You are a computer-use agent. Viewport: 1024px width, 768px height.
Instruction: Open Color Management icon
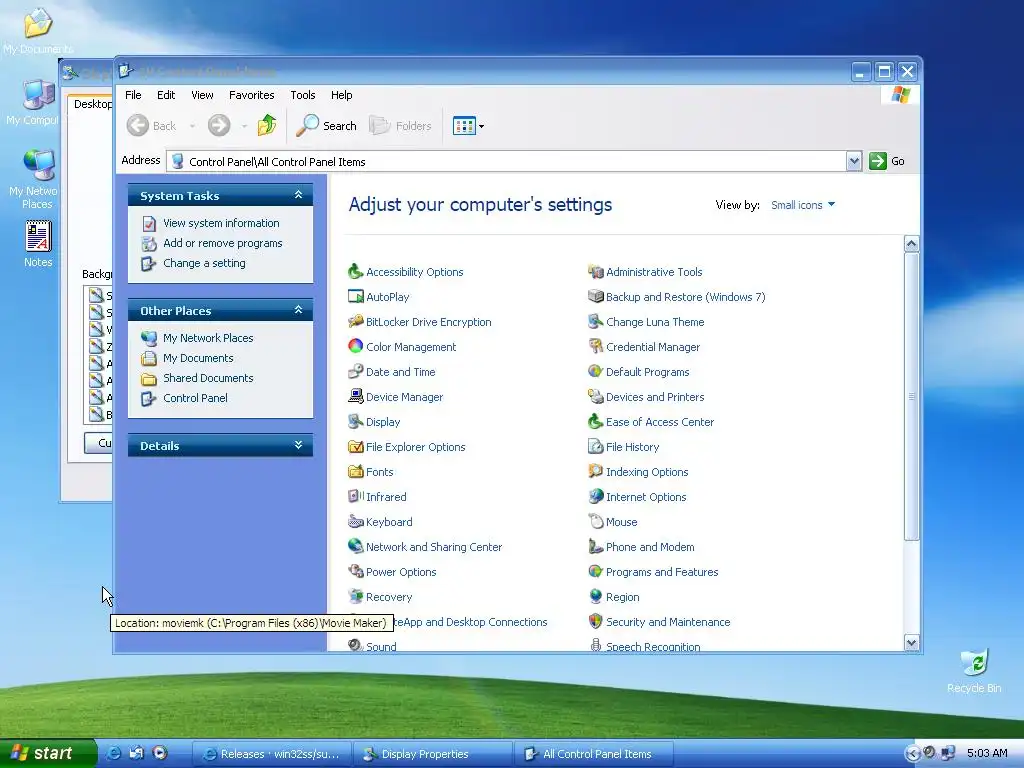(355, 346)
